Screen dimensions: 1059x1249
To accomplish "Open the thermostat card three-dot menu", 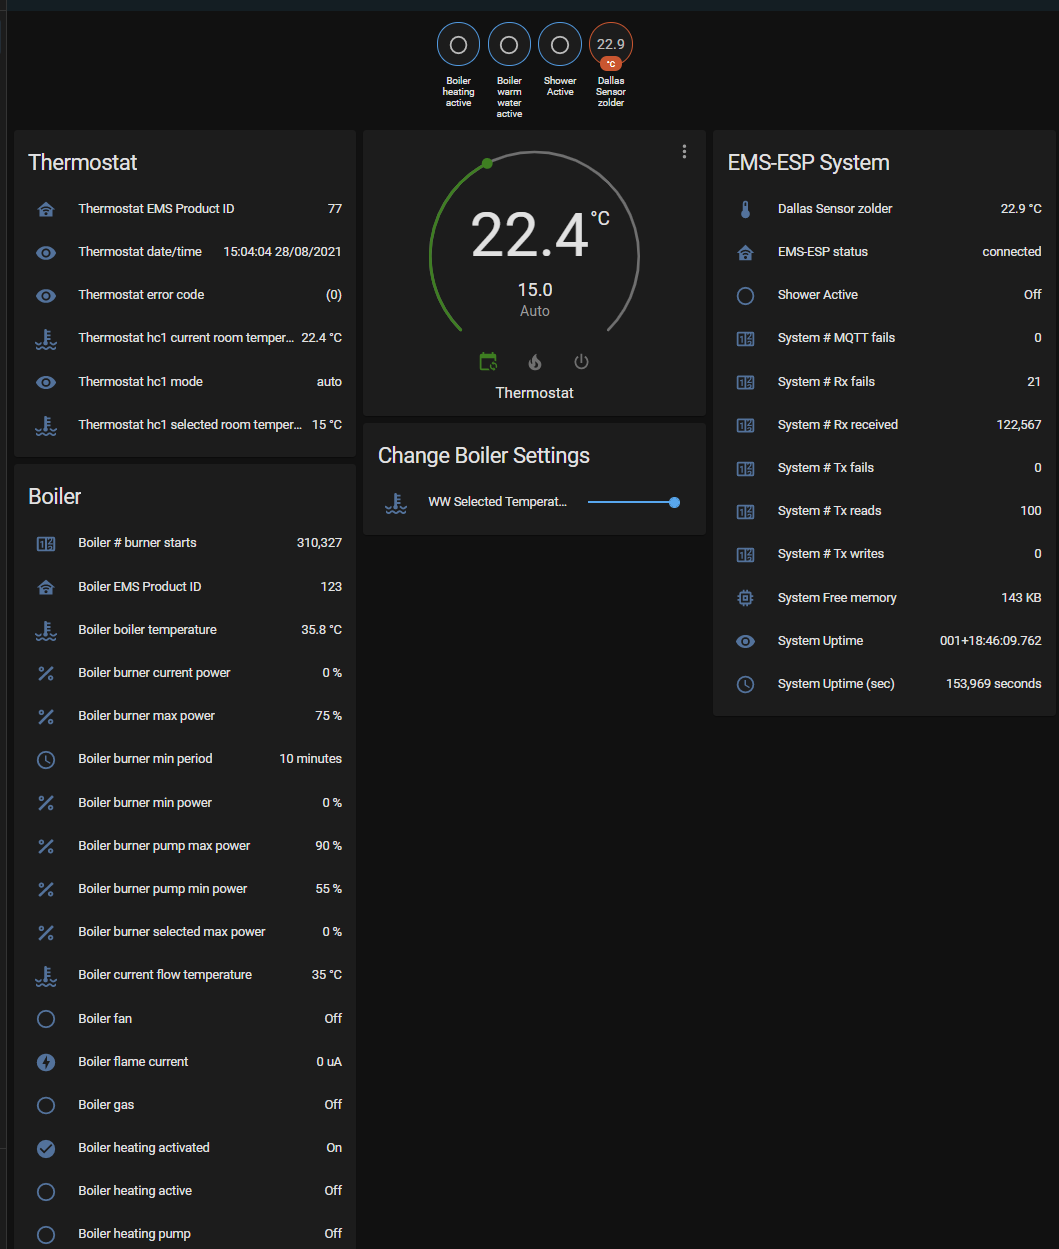I will pyautogui.click(x=684, y=152).
